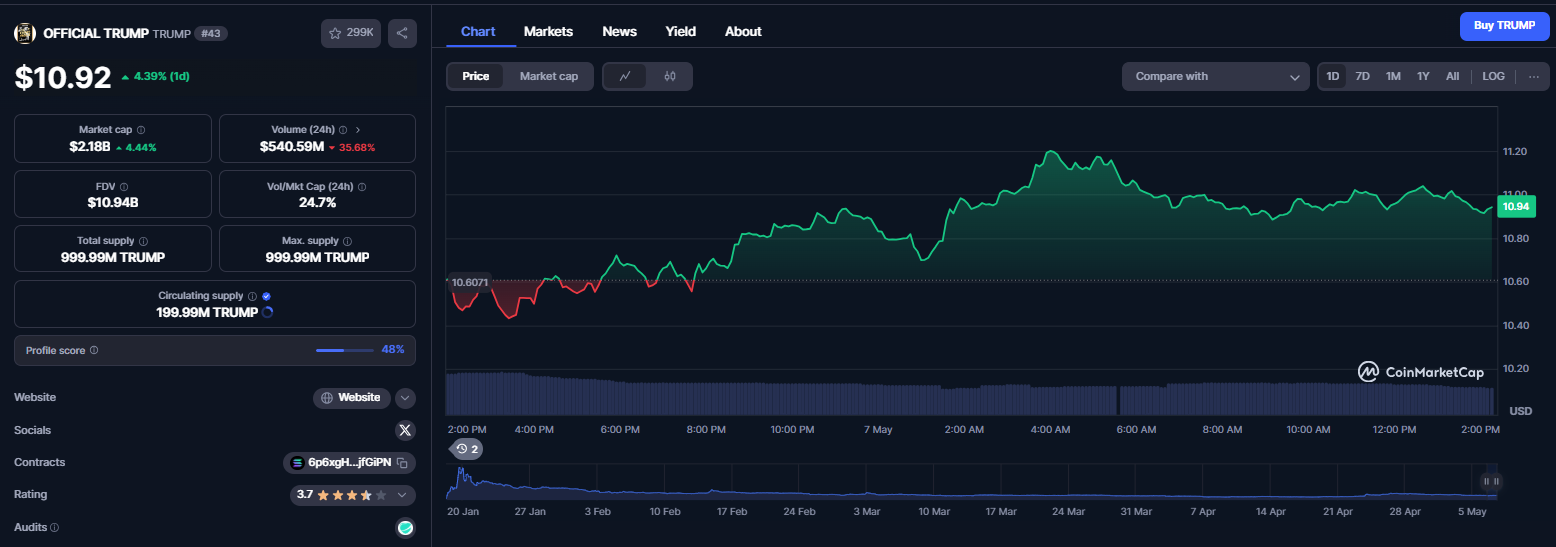The height and width of the screenshot is (547, 1556).
Task: Click Max. supply info icon
Action: [x=348, y=241]
